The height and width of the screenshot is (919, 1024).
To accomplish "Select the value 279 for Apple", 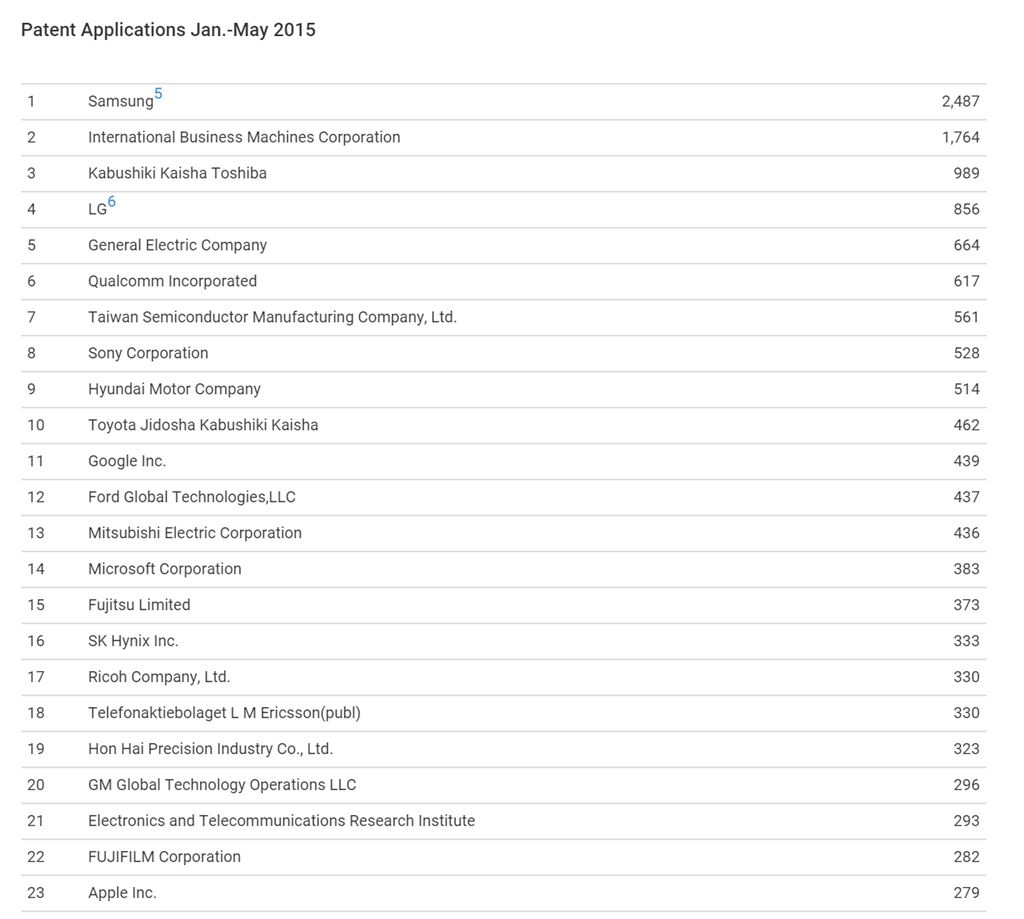I will tap(967, 892).
